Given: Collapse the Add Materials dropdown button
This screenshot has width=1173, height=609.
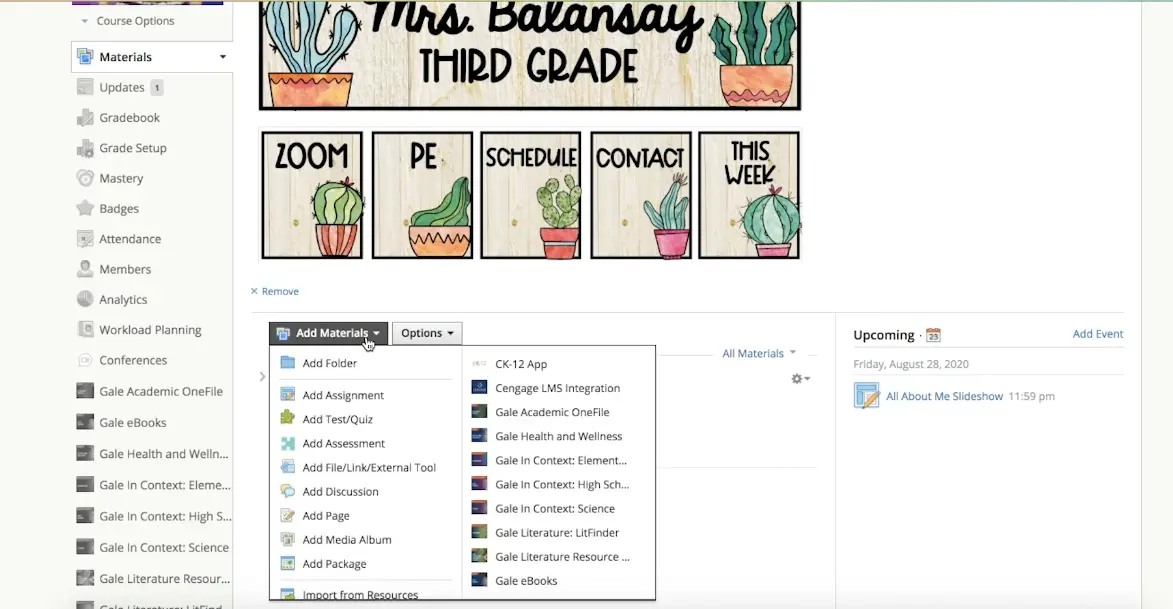Looking at the screenshot, I should (x=328, y=333).
